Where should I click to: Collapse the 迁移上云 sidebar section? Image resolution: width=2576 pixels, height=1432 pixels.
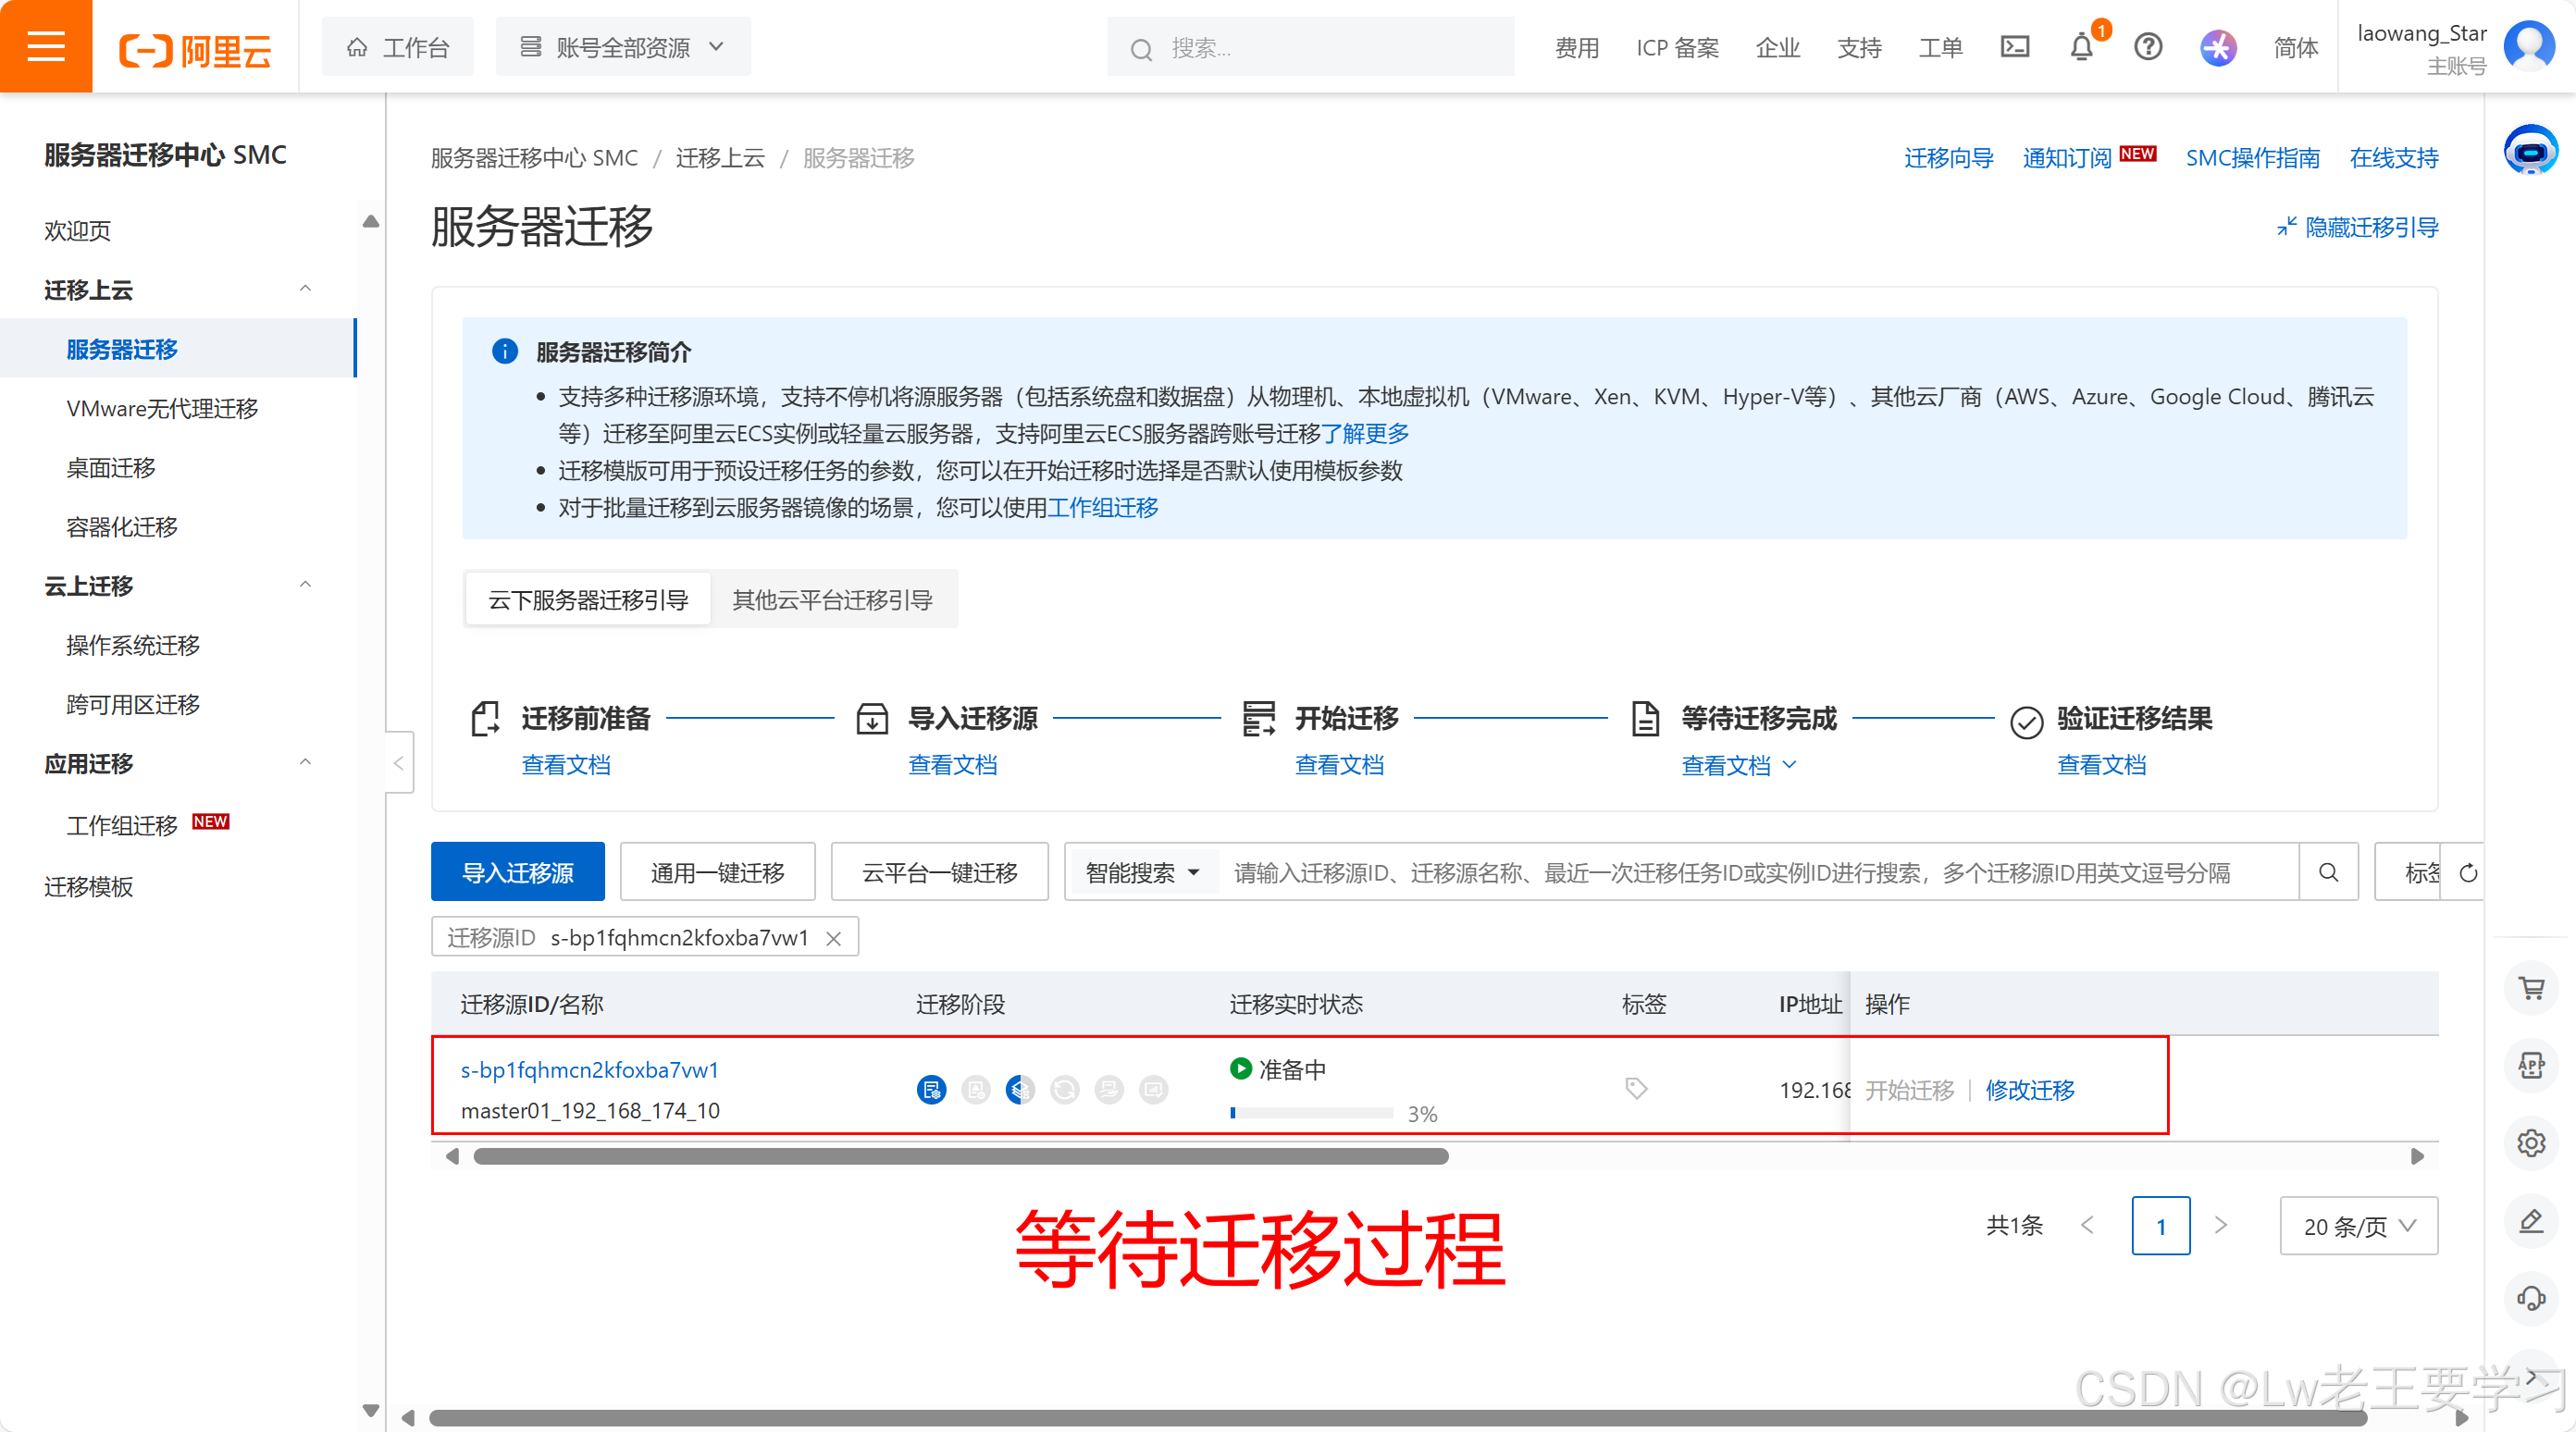pyautogui.click(x=306, y=289)
